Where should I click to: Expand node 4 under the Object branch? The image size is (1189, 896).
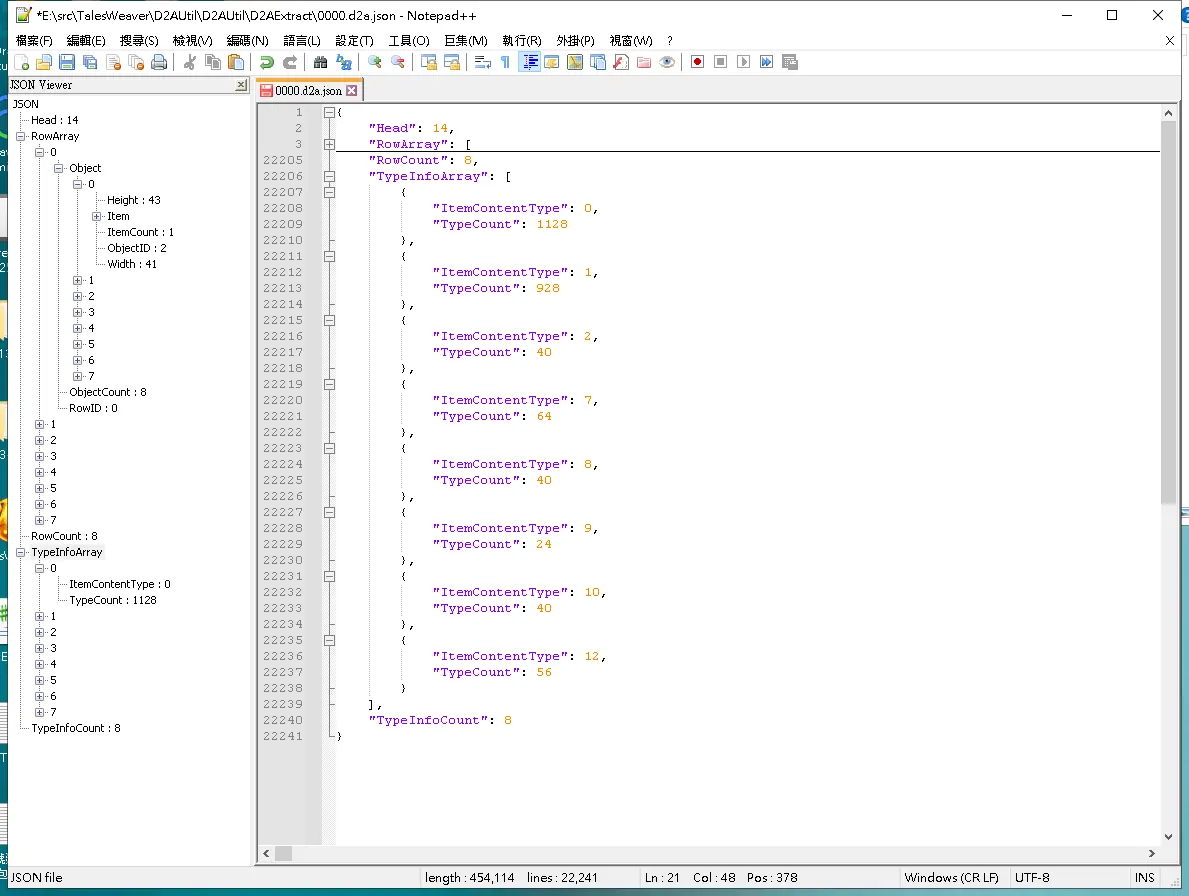pos(77,328)
